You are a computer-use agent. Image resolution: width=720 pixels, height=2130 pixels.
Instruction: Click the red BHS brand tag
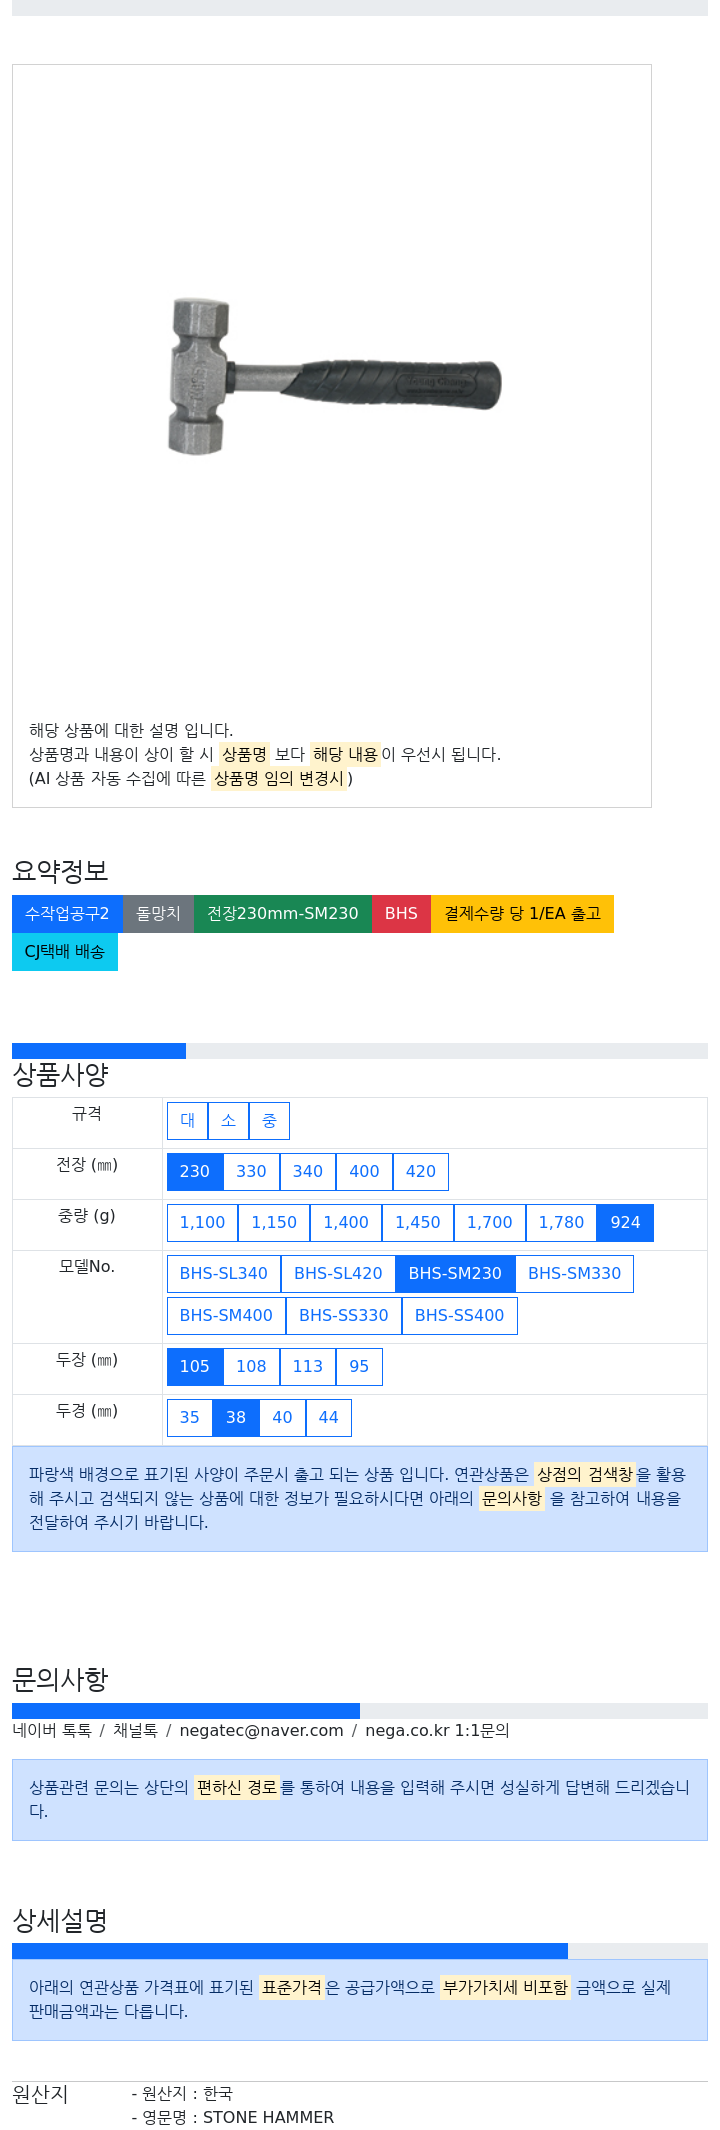click(x=401, y=914)
